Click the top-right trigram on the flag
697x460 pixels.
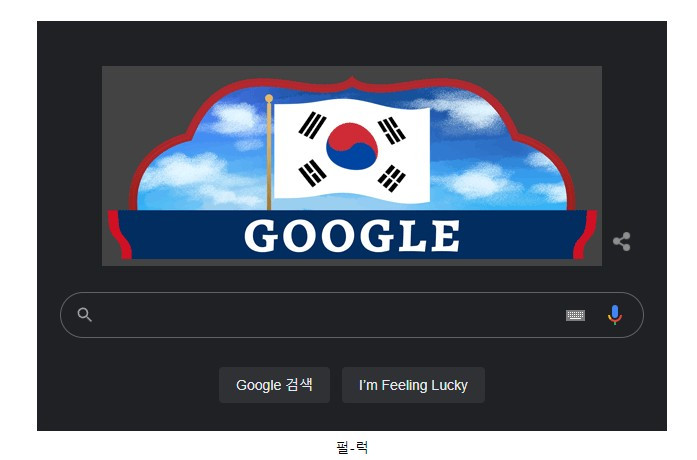[x=392, y=130]
